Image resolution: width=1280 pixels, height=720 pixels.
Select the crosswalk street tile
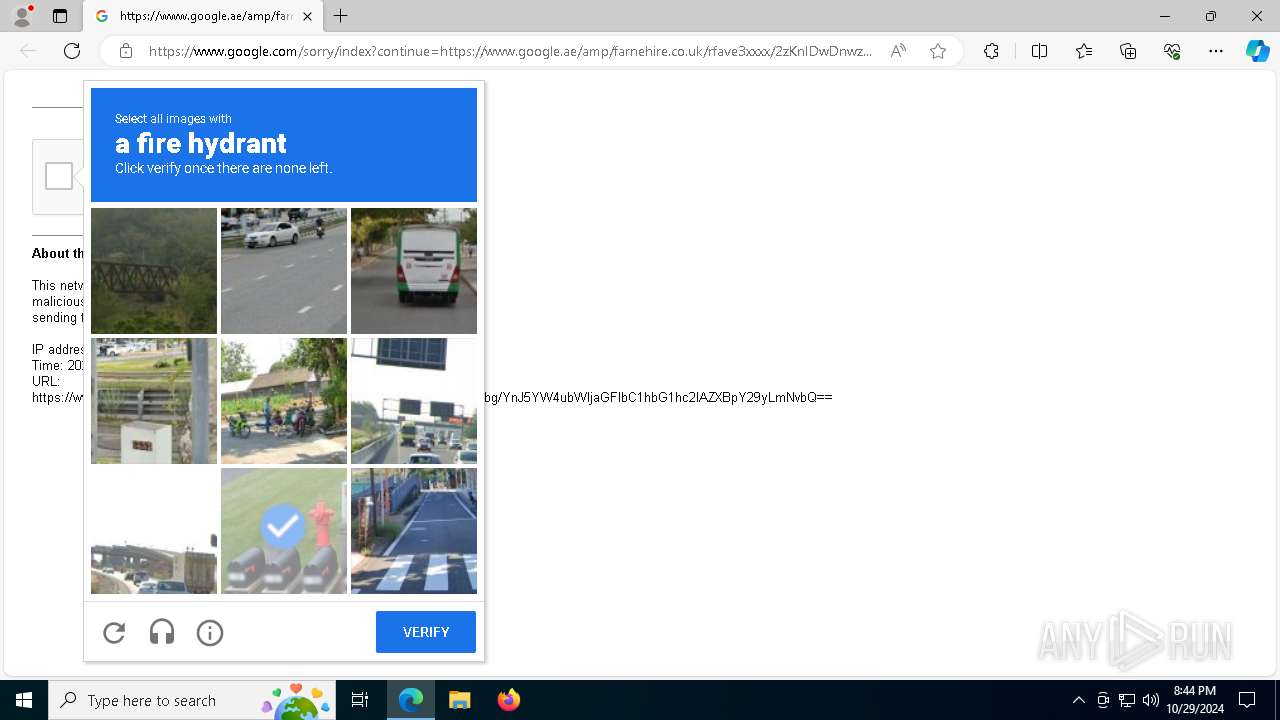pyautogui.click(x=414, y=531)
